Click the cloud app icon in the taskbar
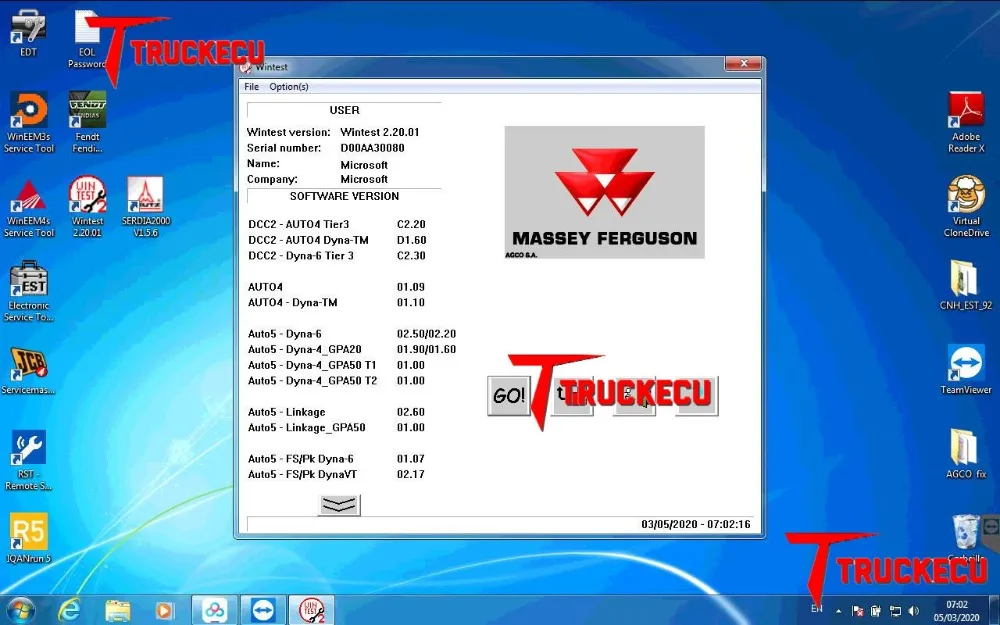 [214, 610]
